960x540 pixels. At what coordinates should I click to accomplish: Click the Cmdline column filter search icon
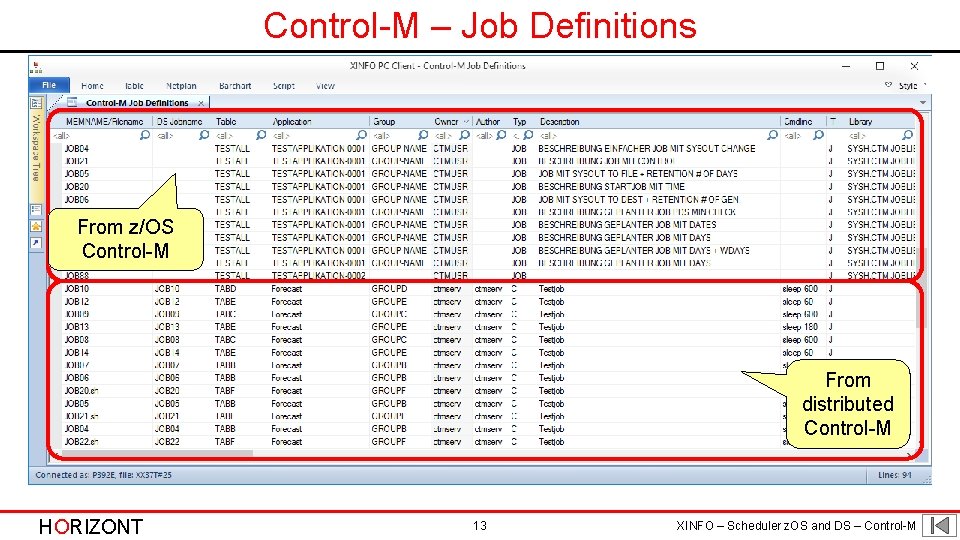click(x=818, y=135)
